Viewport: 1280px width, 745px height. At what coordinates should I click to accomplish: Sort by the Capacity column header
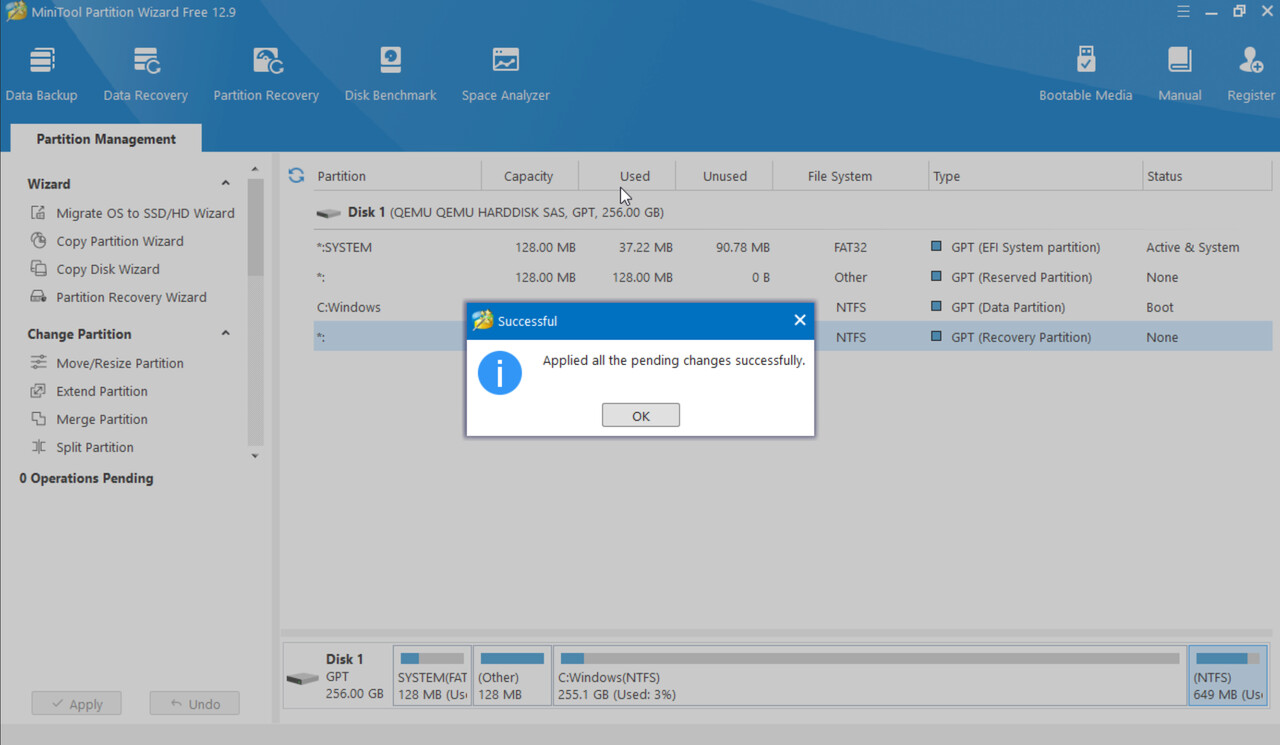528,176
